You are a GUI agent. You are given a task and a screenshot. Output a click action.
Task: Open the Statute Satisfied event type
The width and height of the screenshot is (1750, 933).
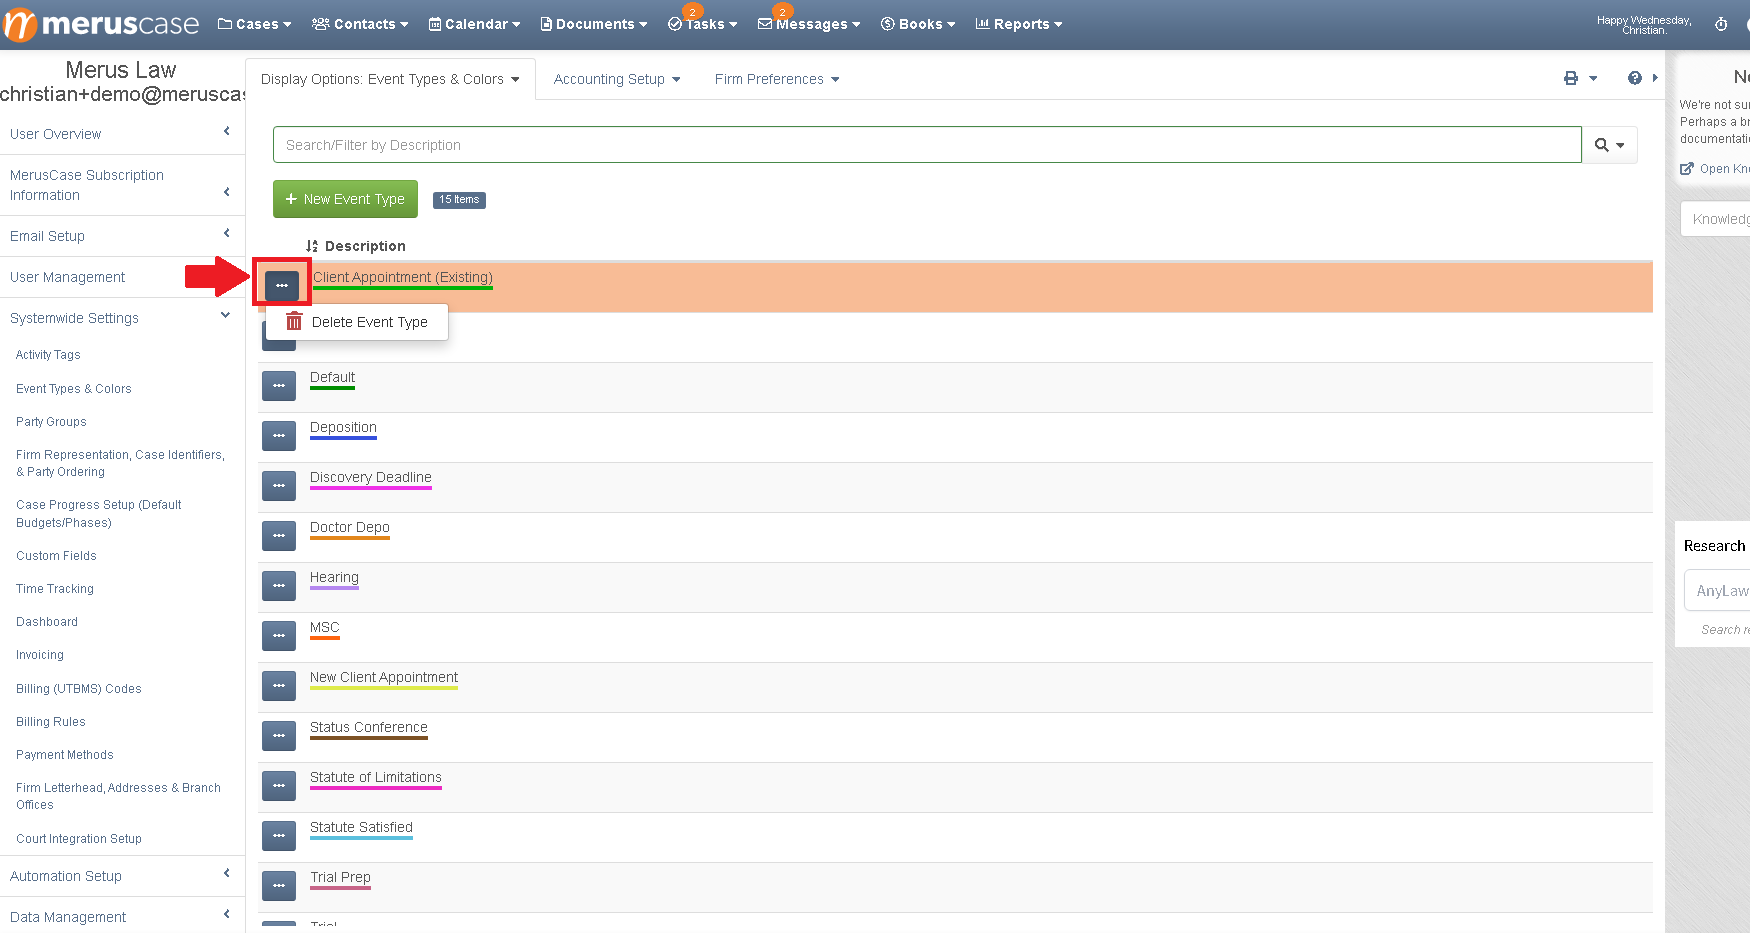tap(361, 827)
